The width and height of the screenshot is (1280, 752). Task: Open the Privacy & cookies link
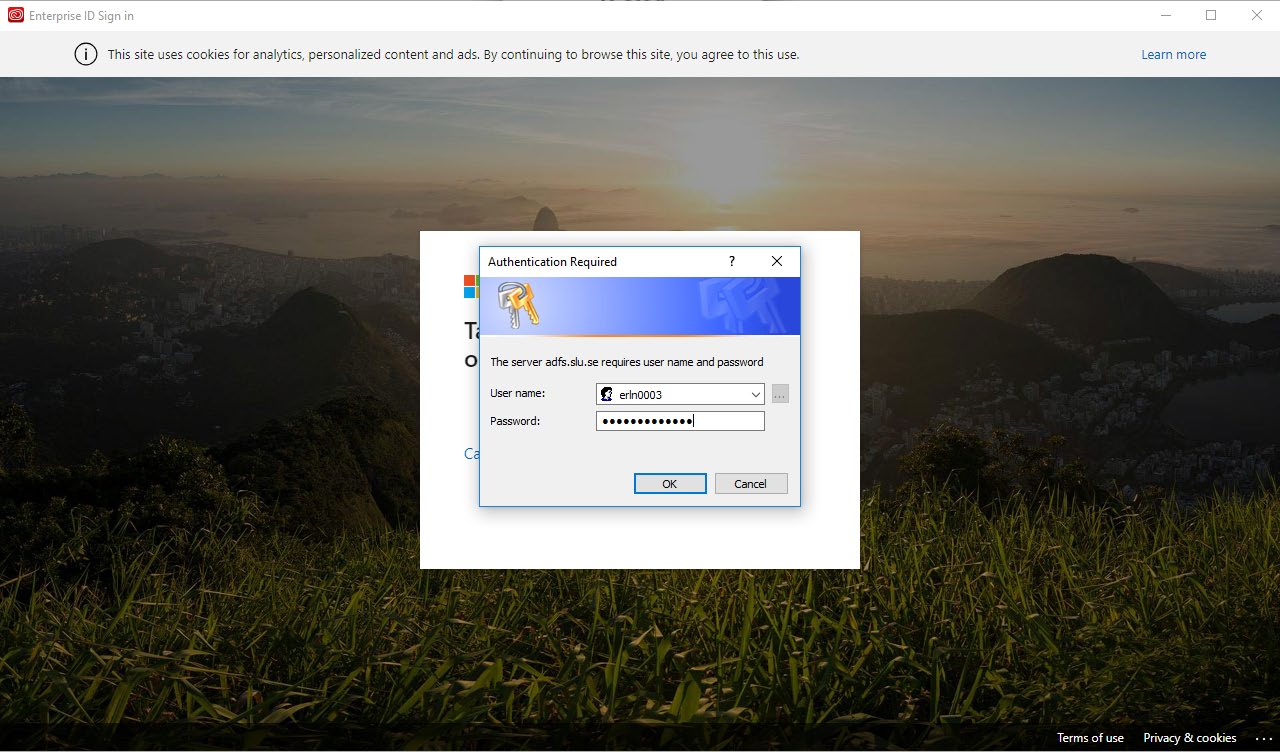click(x=1189, y=738)
